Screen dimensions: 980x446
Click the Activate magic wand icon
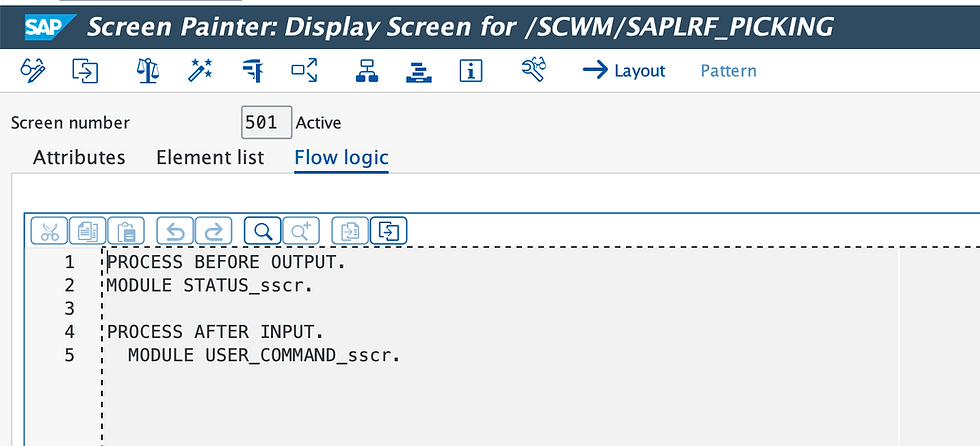pyautogui.click(x=200, y=70)
